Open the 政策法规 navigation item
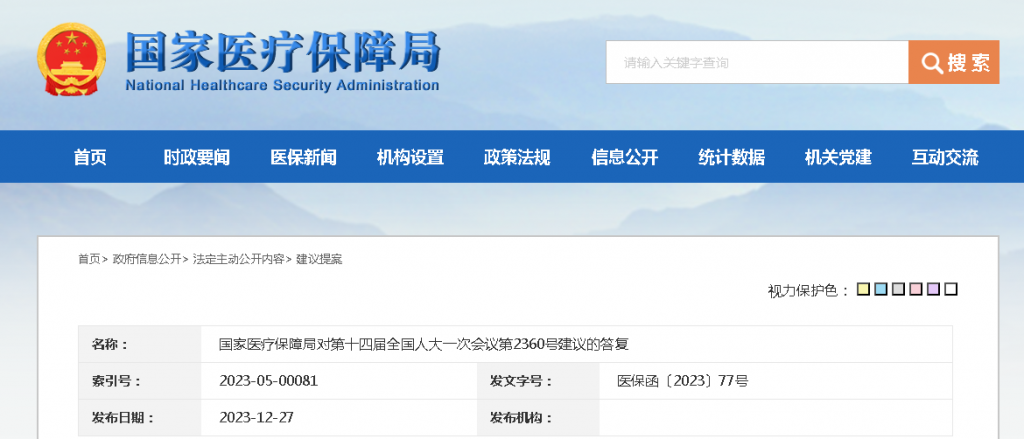 click(x=517, y=157)
